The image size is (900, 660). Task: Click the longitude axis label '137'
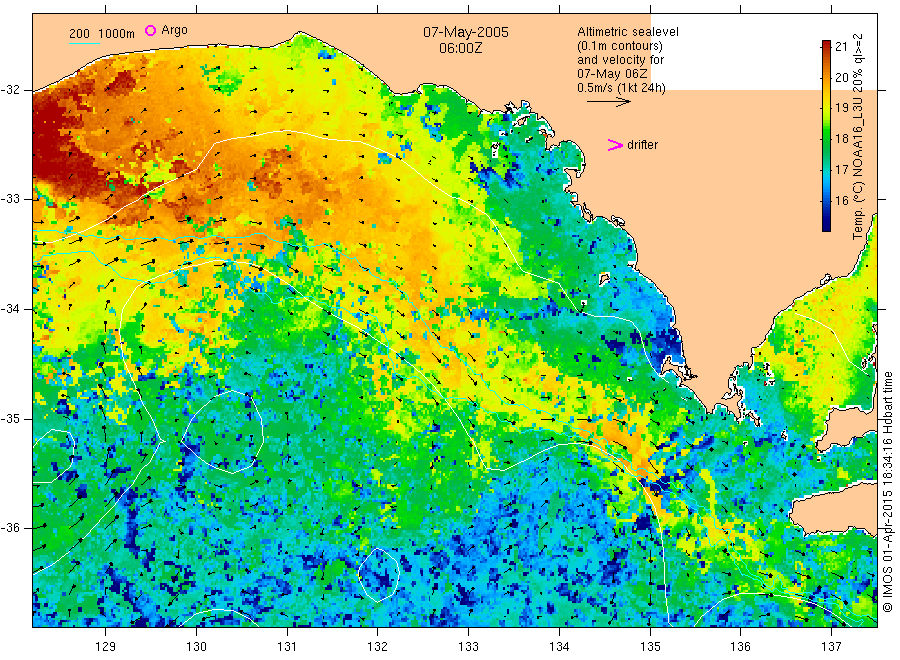coord(832,647)
